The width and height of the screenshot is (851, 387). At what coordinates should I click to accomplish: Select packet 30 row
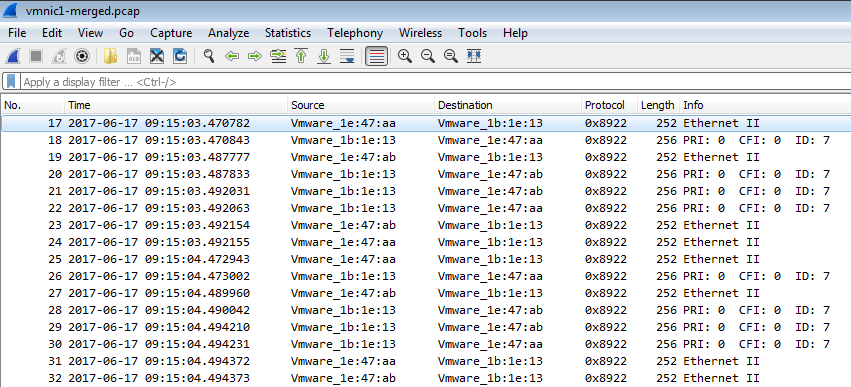[x=426, y=344]
